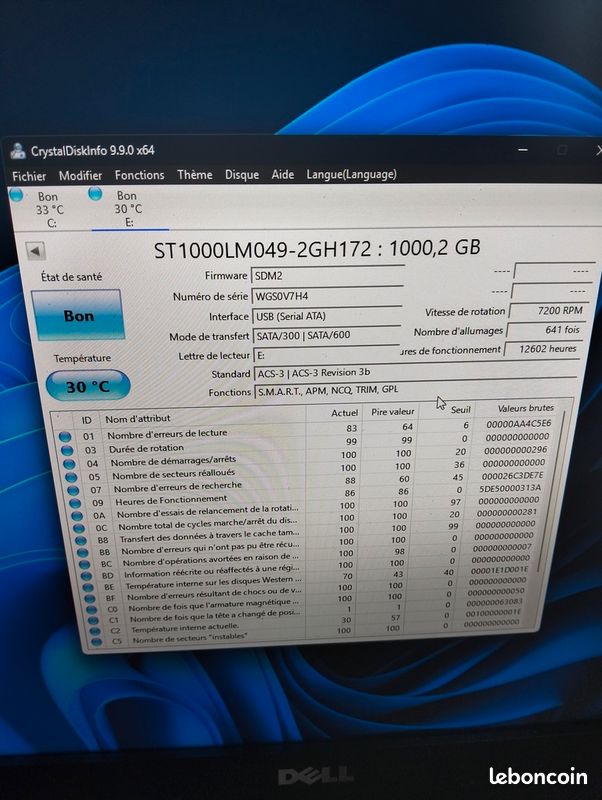
Task: Click status icon for attribute 0A
Action: (78, 516)
